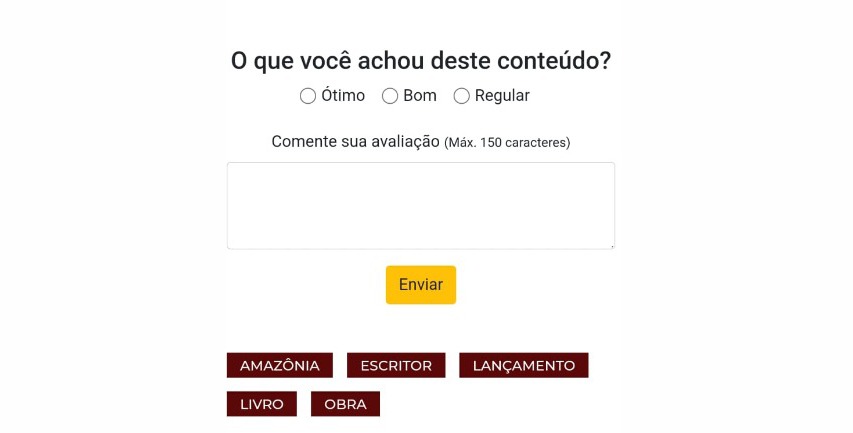The width and height of the screenshot is (853, 433).
Task: Visit the OBRA tag link
Action: (x=345, y=404)
